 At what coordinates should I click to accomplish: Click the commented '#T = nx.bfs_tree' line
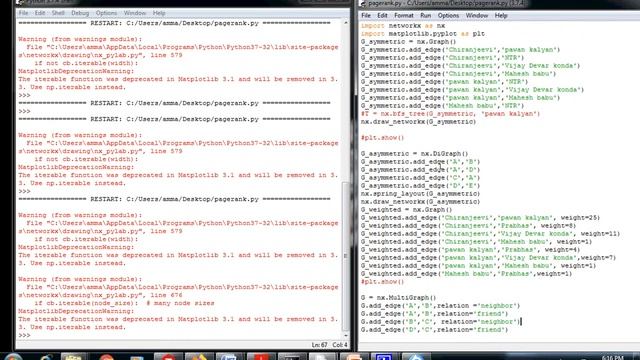[450, 114]
